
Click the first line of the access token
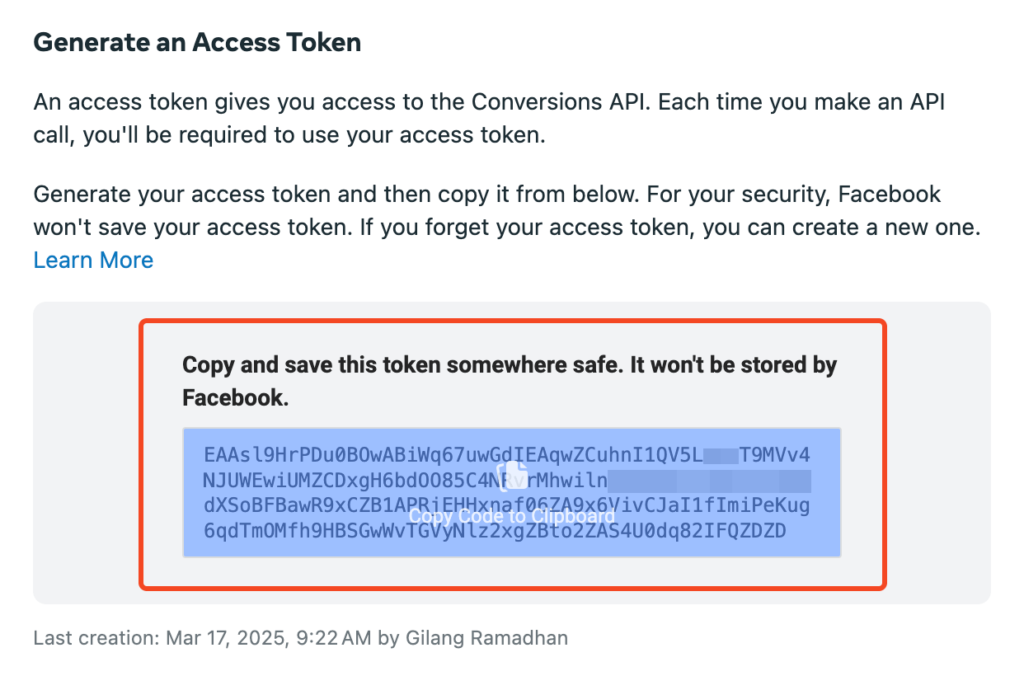(x=450, y=453)
